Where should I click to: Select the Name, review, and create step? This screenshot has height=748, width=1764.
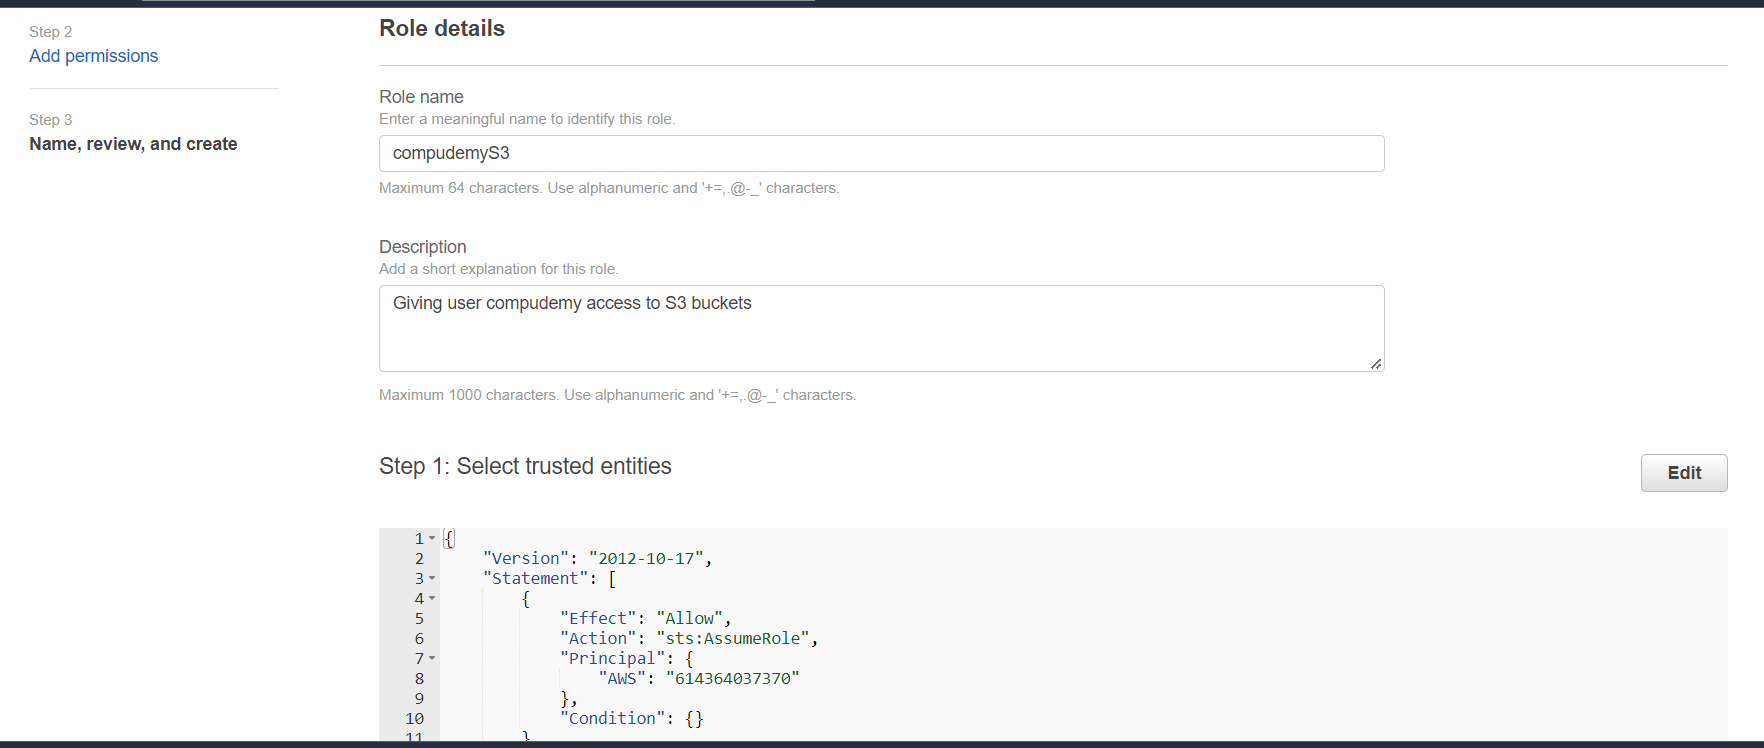(x=133, y=144)
